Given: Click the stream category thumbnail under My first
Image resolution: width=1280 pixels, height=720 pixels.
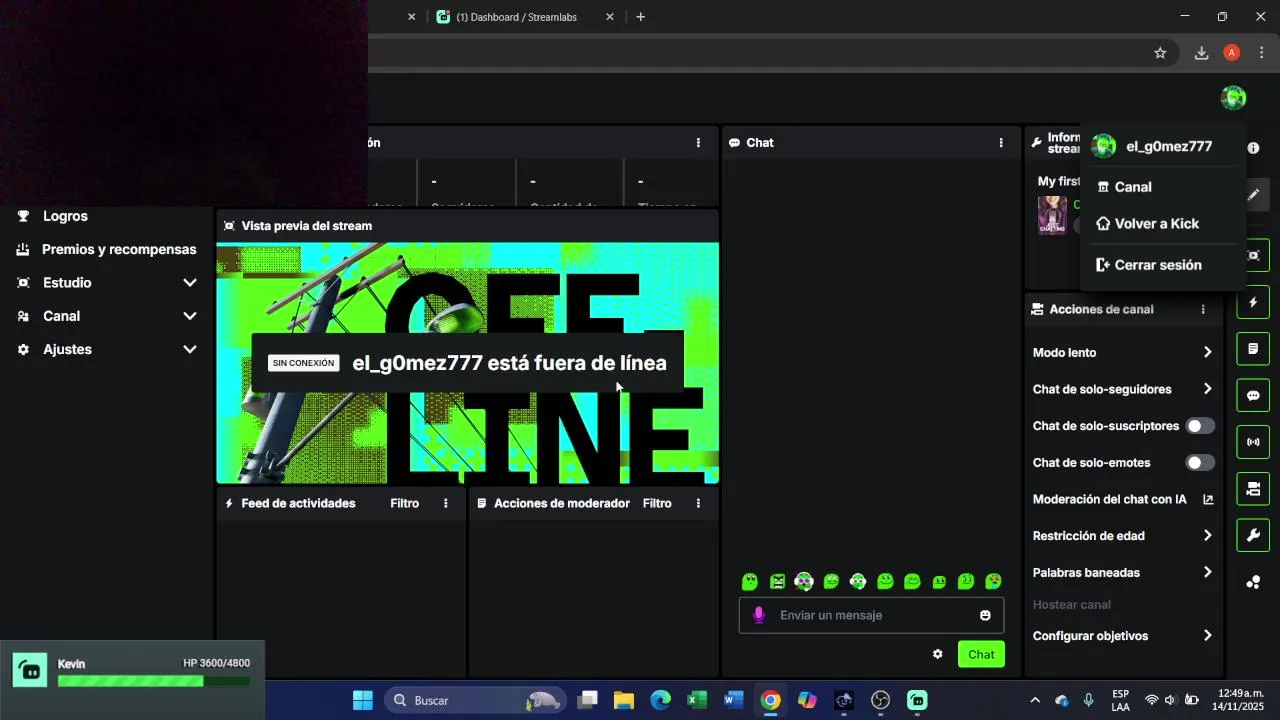Looking at the screenshot, I should 1052,215.
